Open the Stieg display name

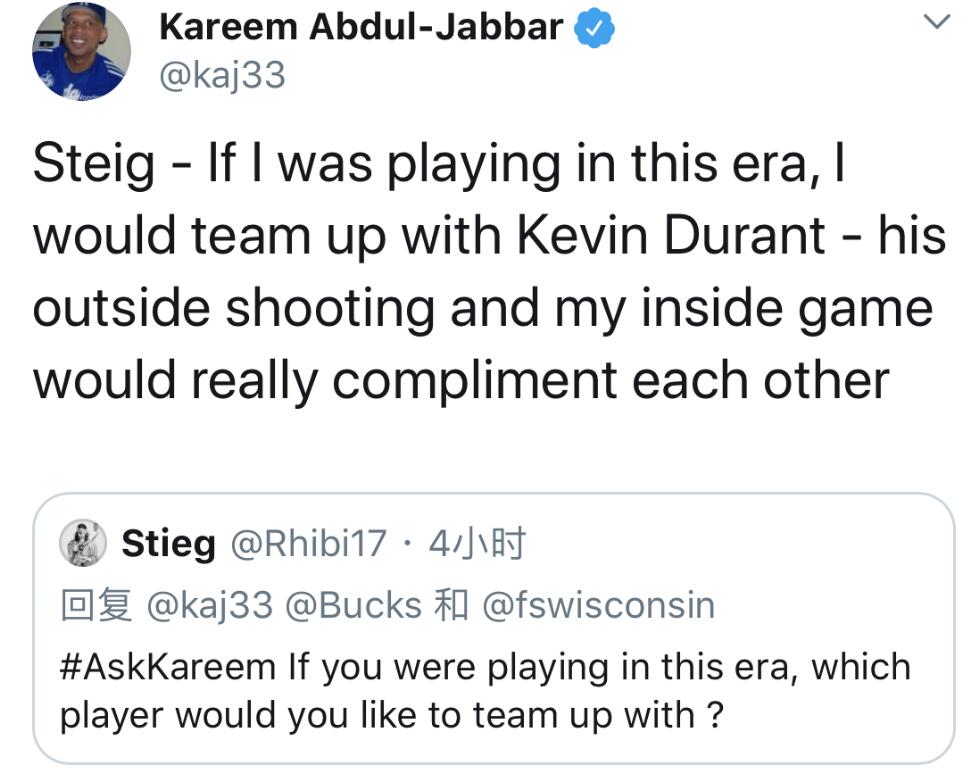tap(168, 545)
